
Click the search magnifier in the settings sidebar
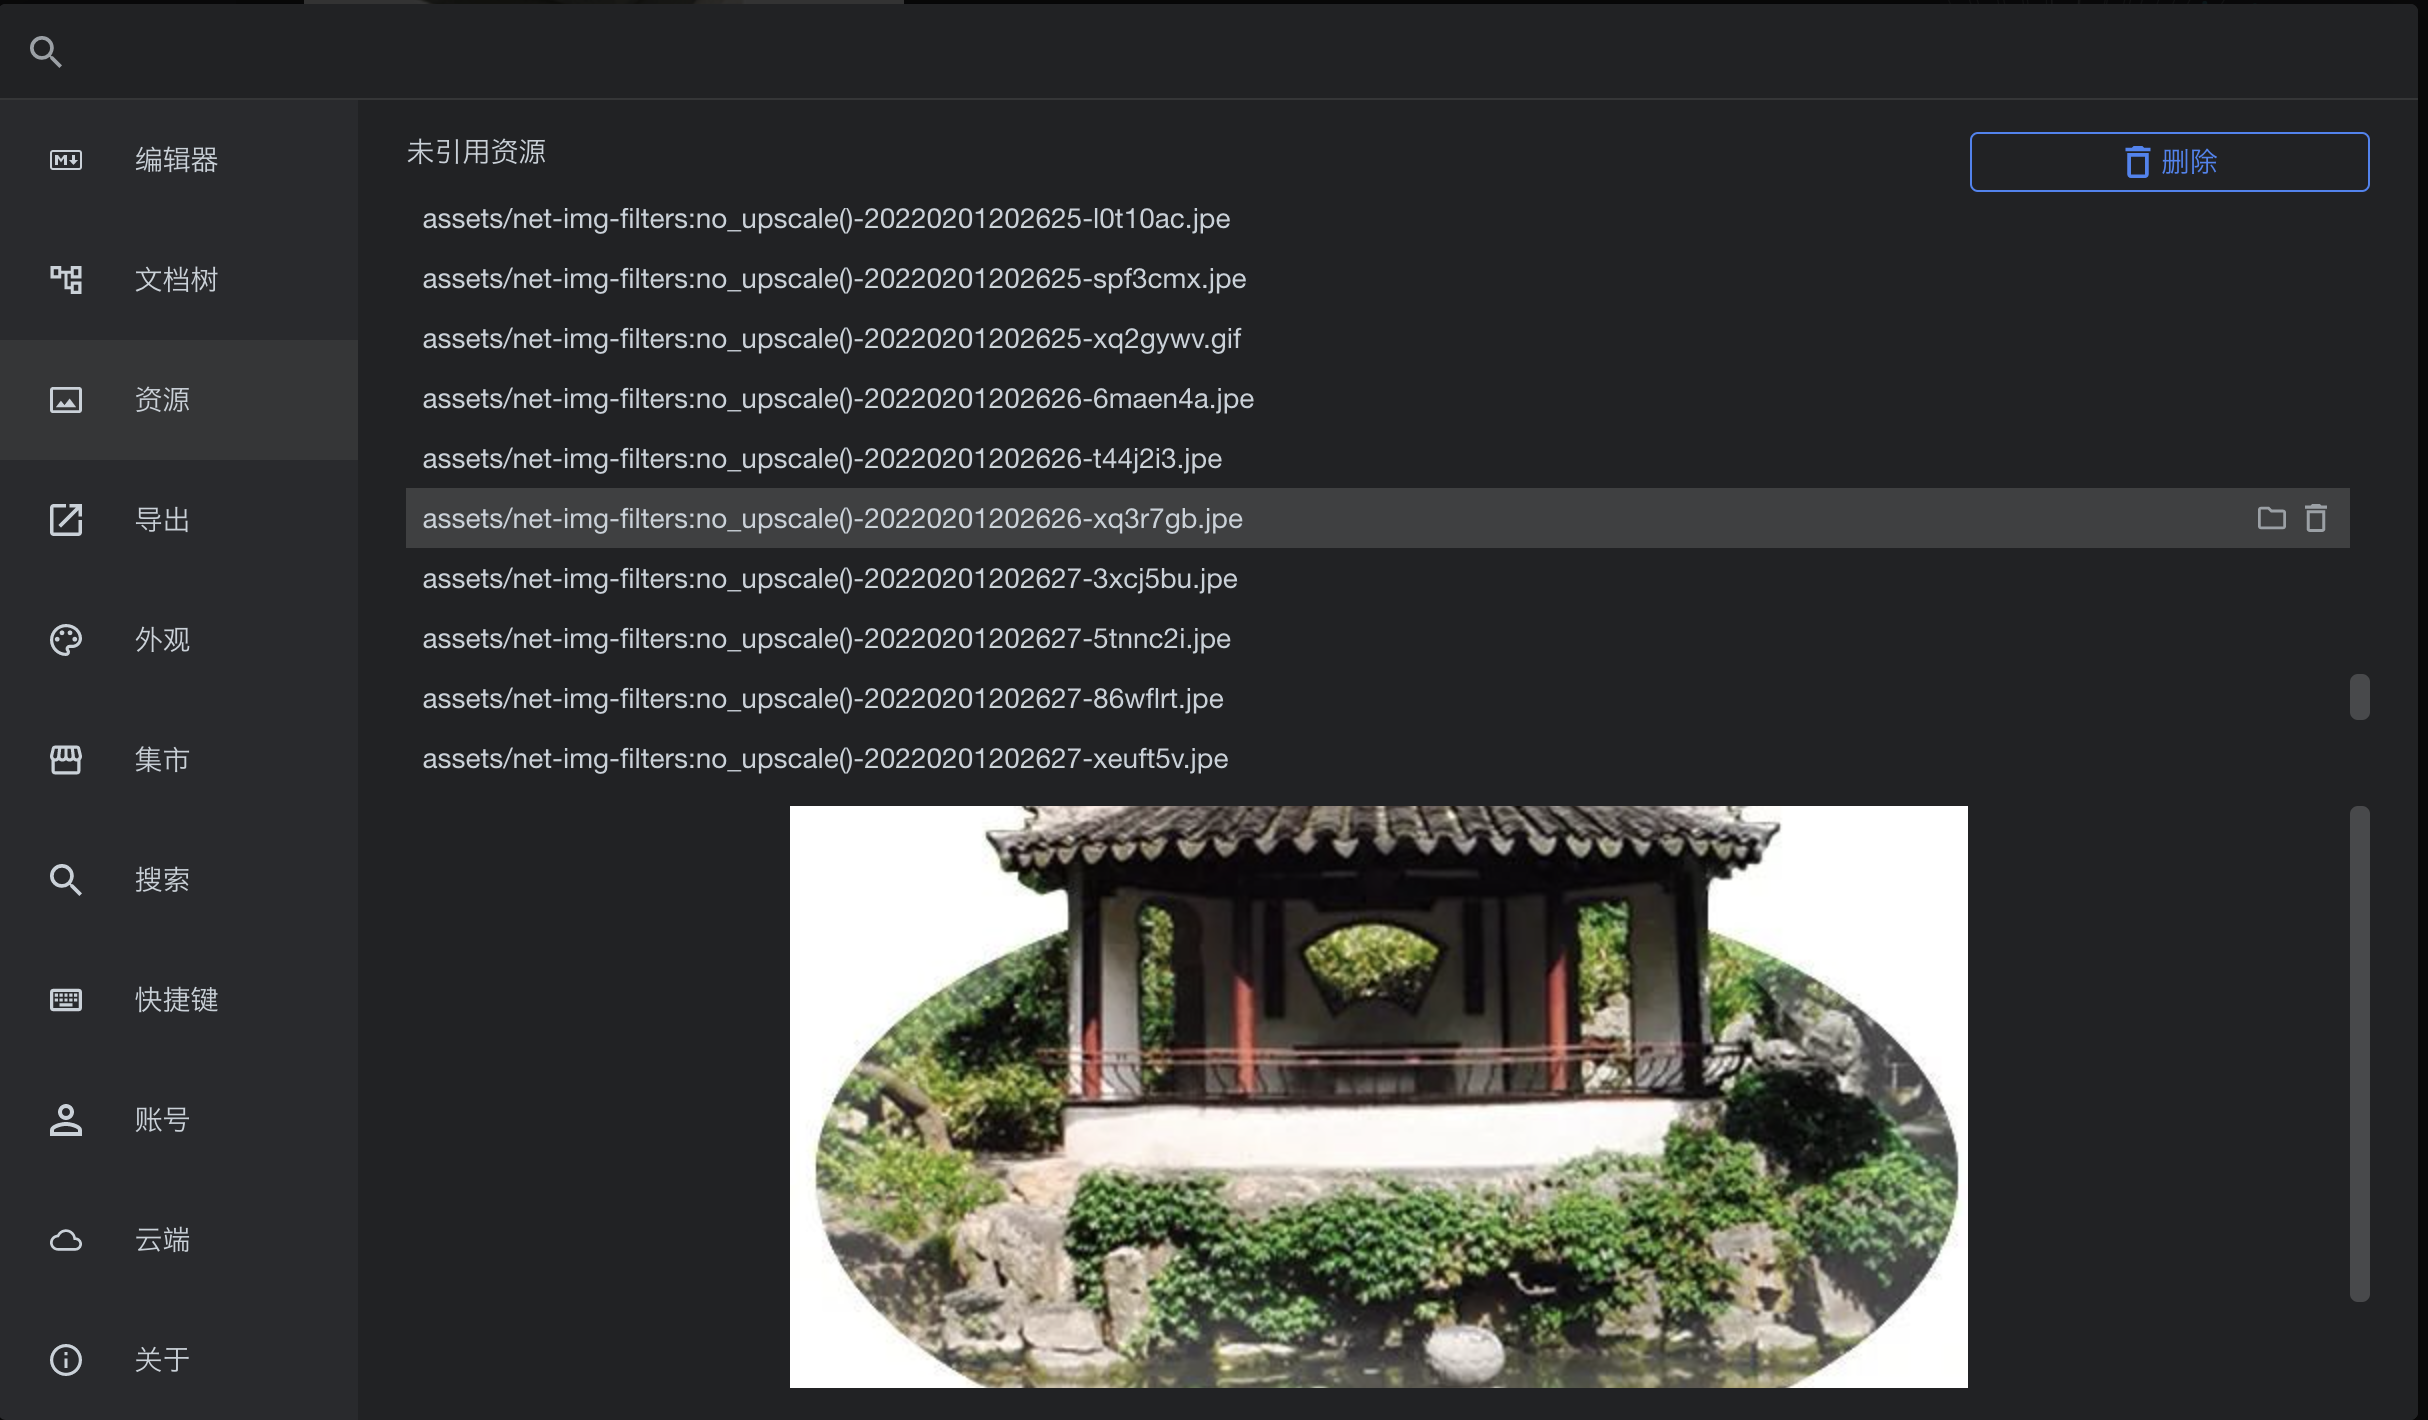pyautogui.click(x=65, y=879)
